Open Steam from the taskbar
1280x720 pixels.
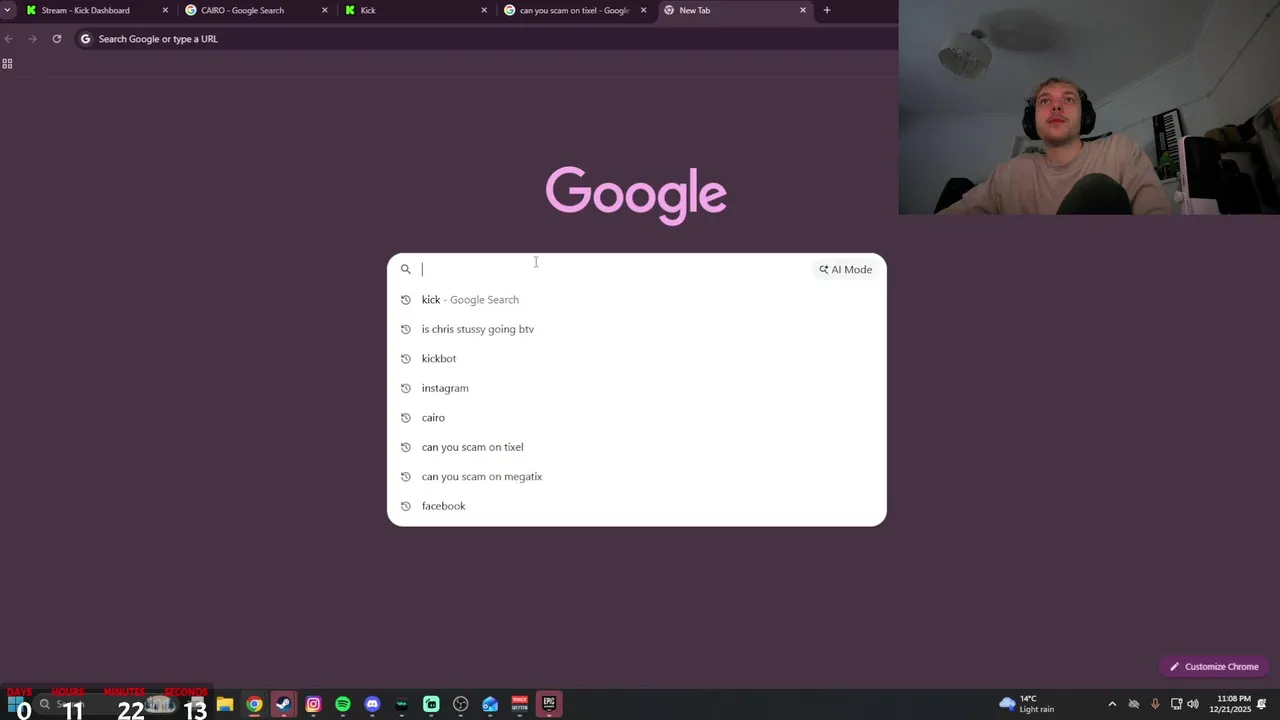284,704
